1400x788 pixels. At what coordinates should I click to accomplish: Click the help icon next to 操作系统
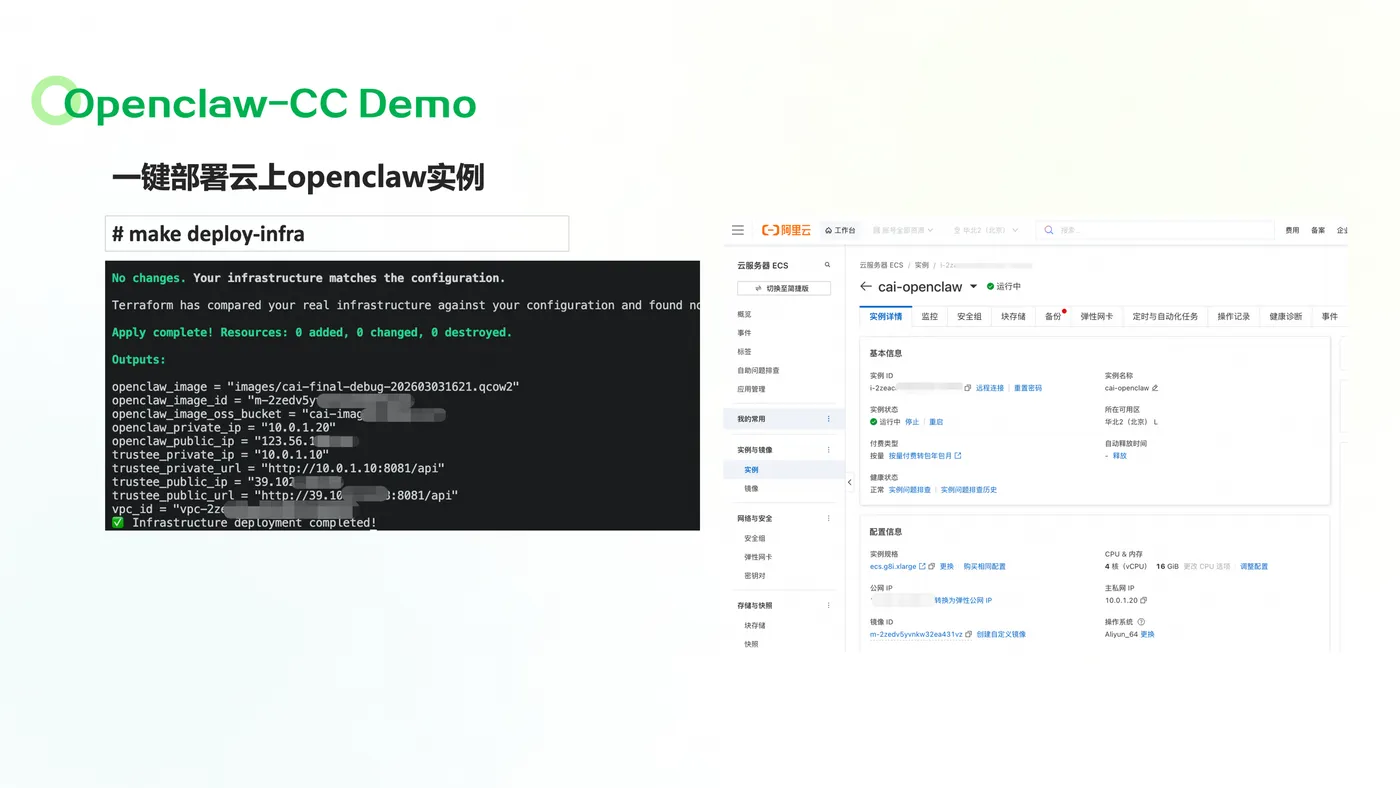(1141, 622)
